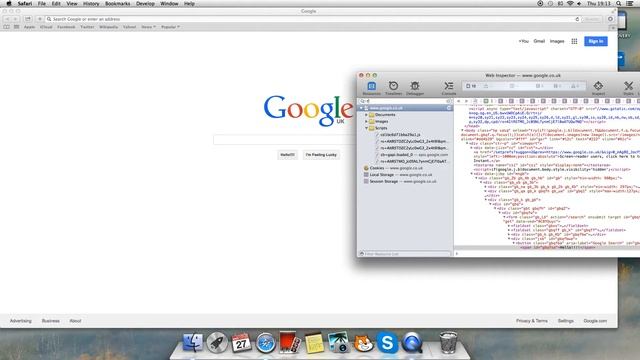Viewport: 640px width, 360px height.
Task: Open the Images link on Google header
Action: click(x=557, y=41)
